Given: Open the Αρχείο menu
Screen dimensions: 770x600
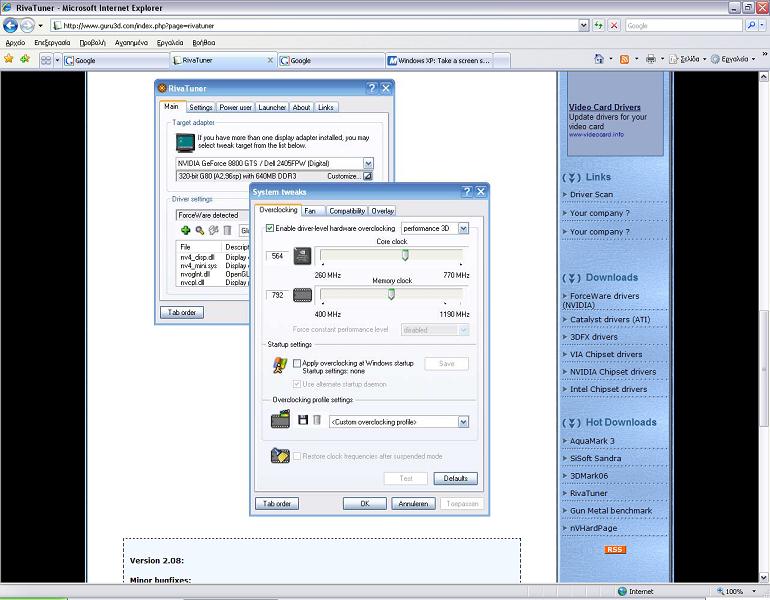Looking at the screenshot, I should coord(15,43).
